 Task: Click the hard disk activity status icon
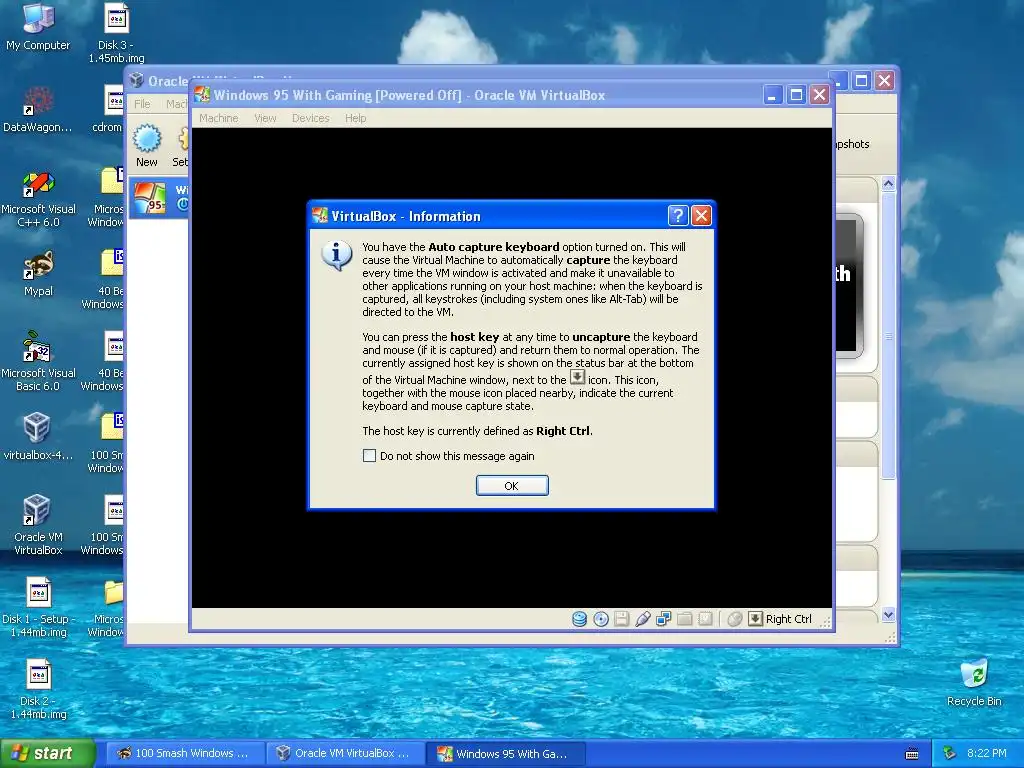pyautogui.click(x=579, y=619)
